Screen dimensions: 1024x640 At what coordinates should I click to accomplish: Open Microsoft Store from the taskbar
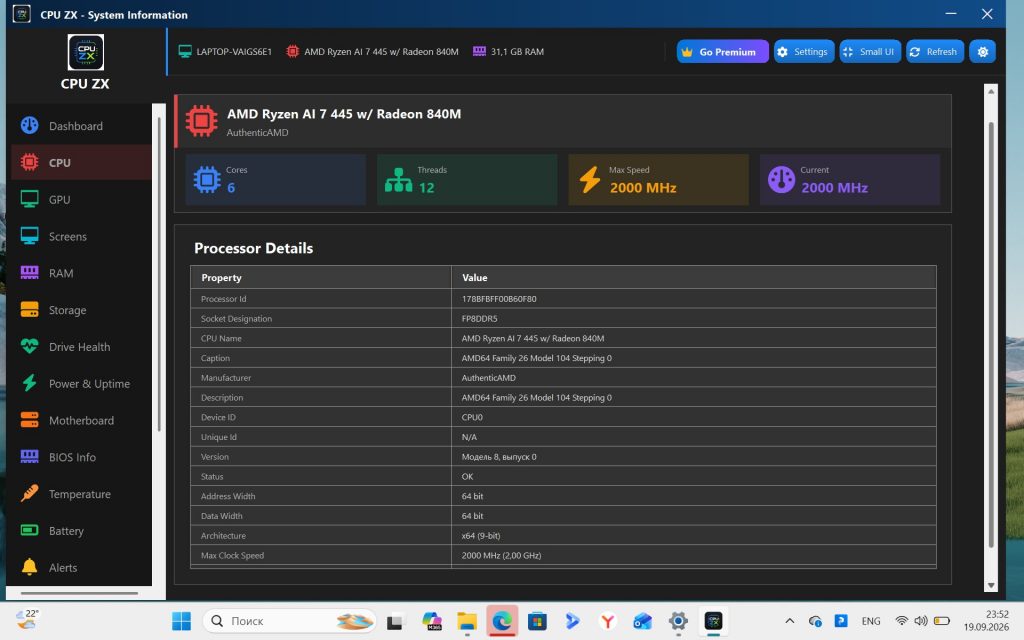537,621
